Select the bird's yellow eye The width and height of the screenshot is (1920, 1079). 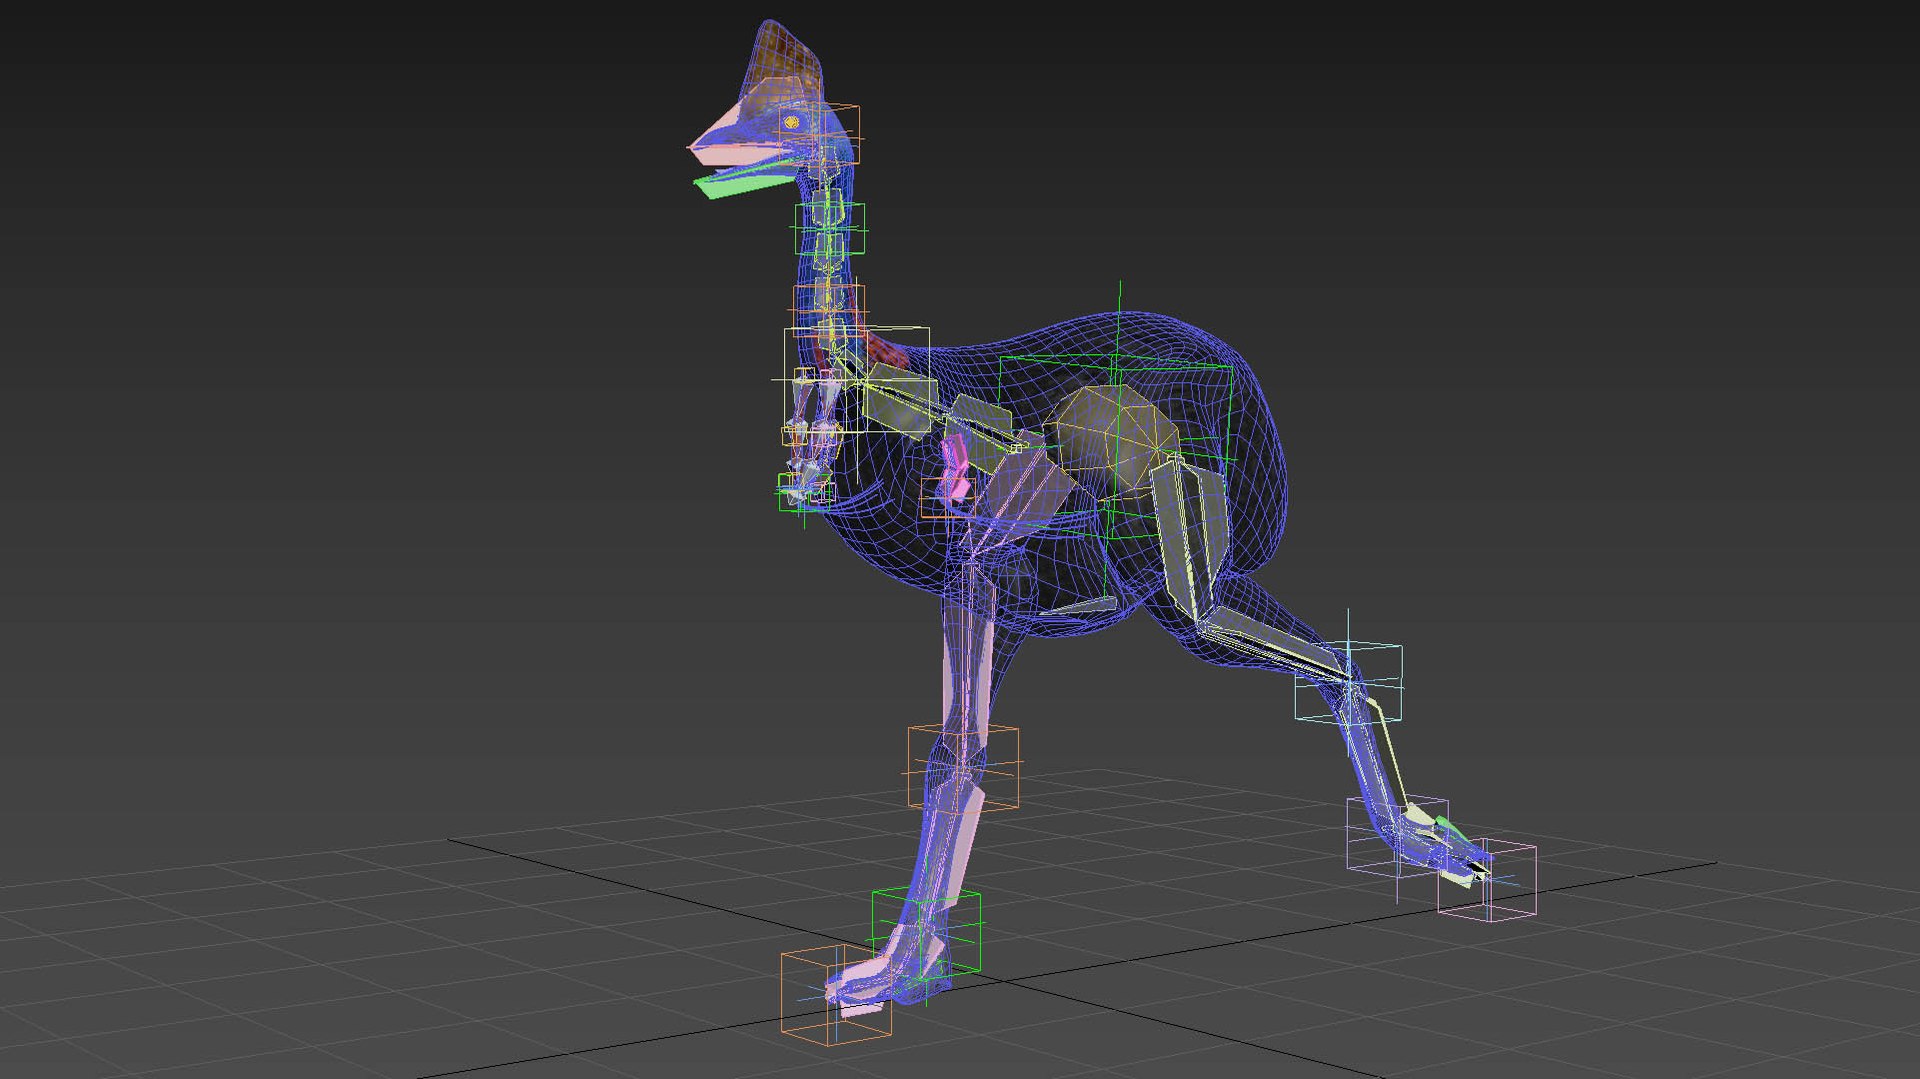pos(792,122)
